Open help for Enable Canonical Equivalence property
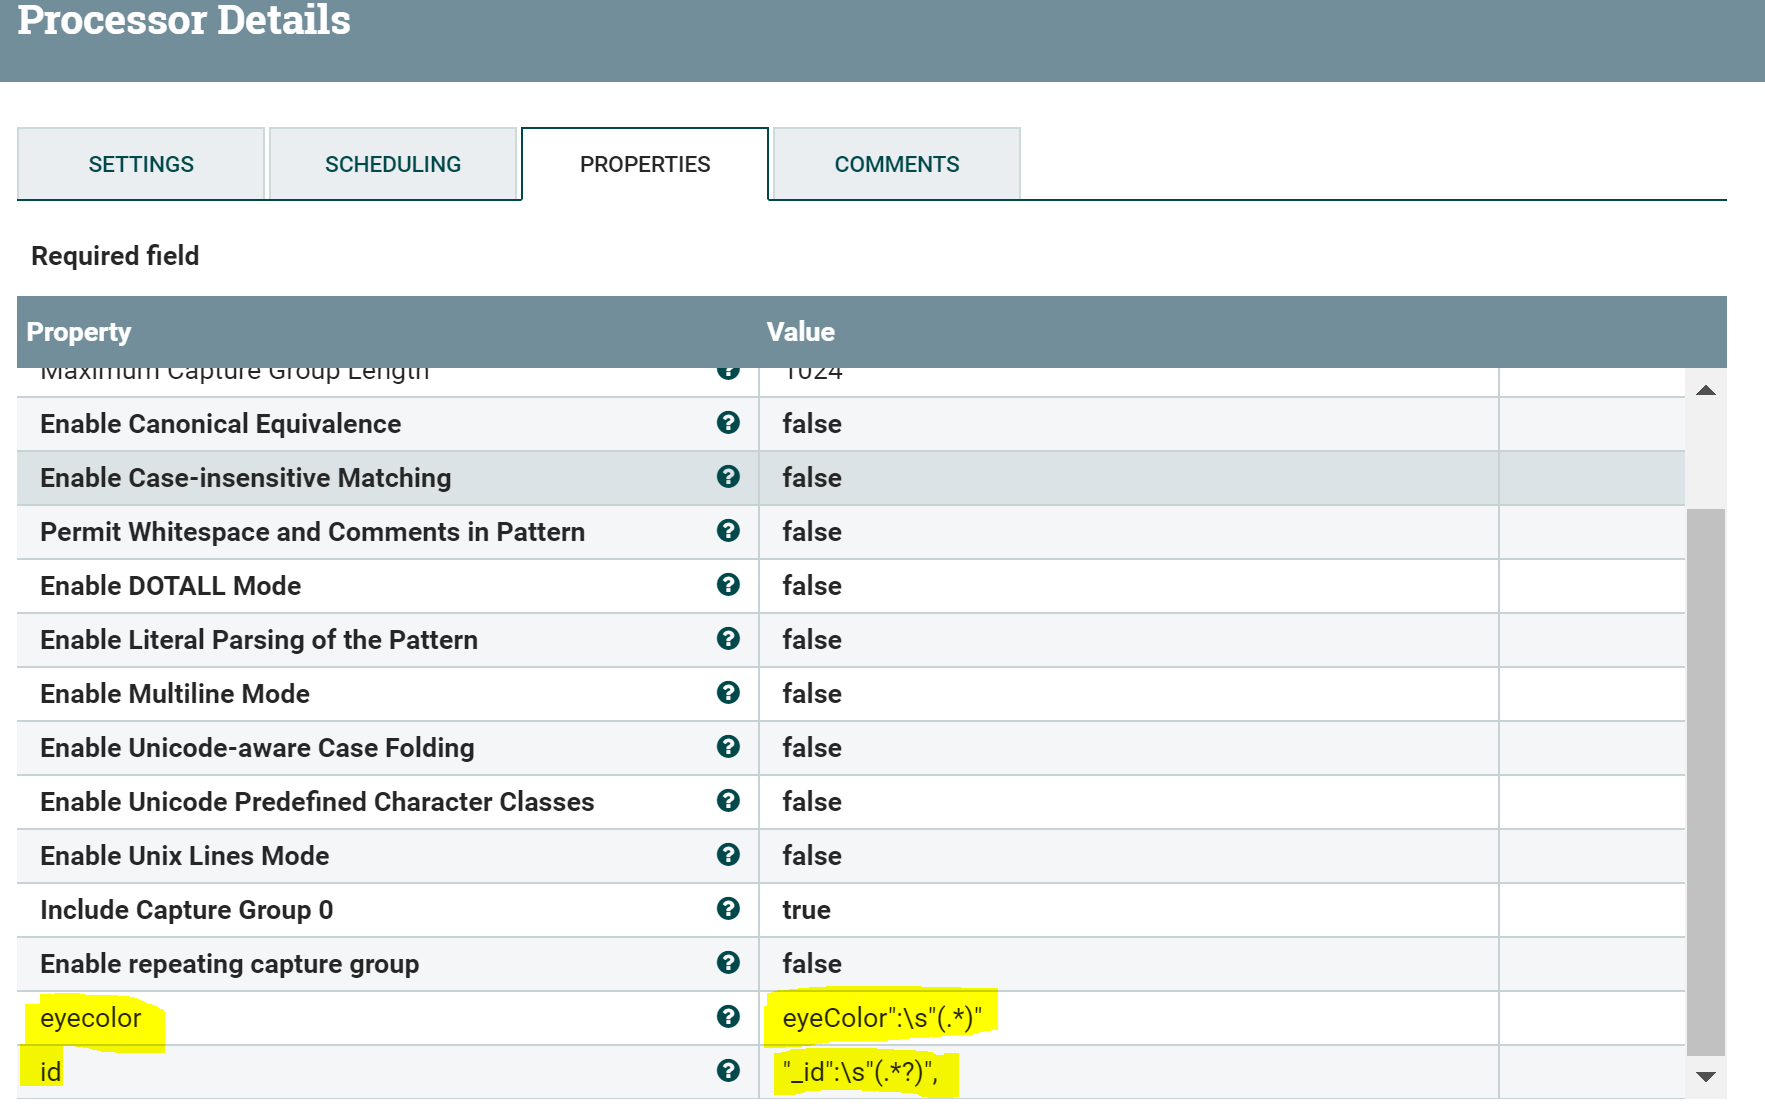 pyautogui.click(x=729, y=424)
